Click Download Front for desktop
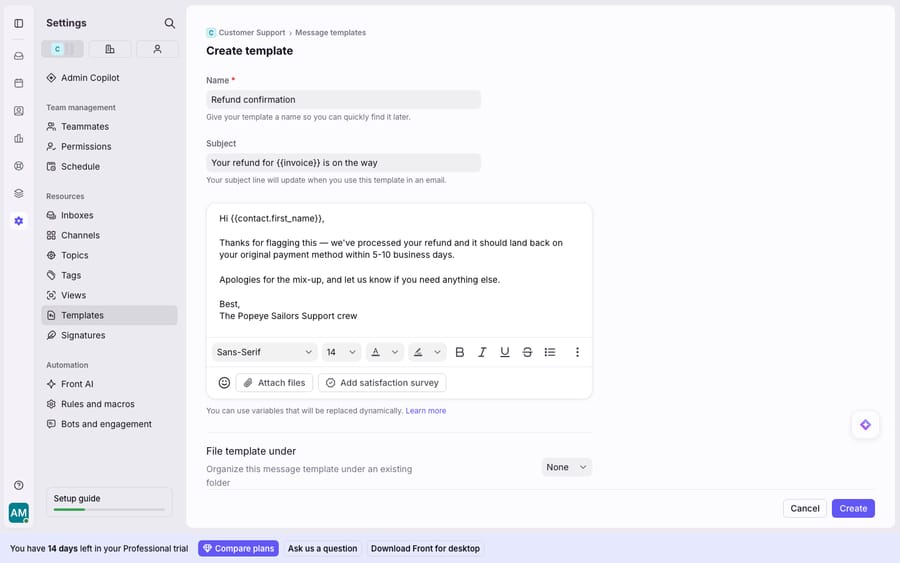900x563 pixels. pyautogui.click(x=425, y=549)
